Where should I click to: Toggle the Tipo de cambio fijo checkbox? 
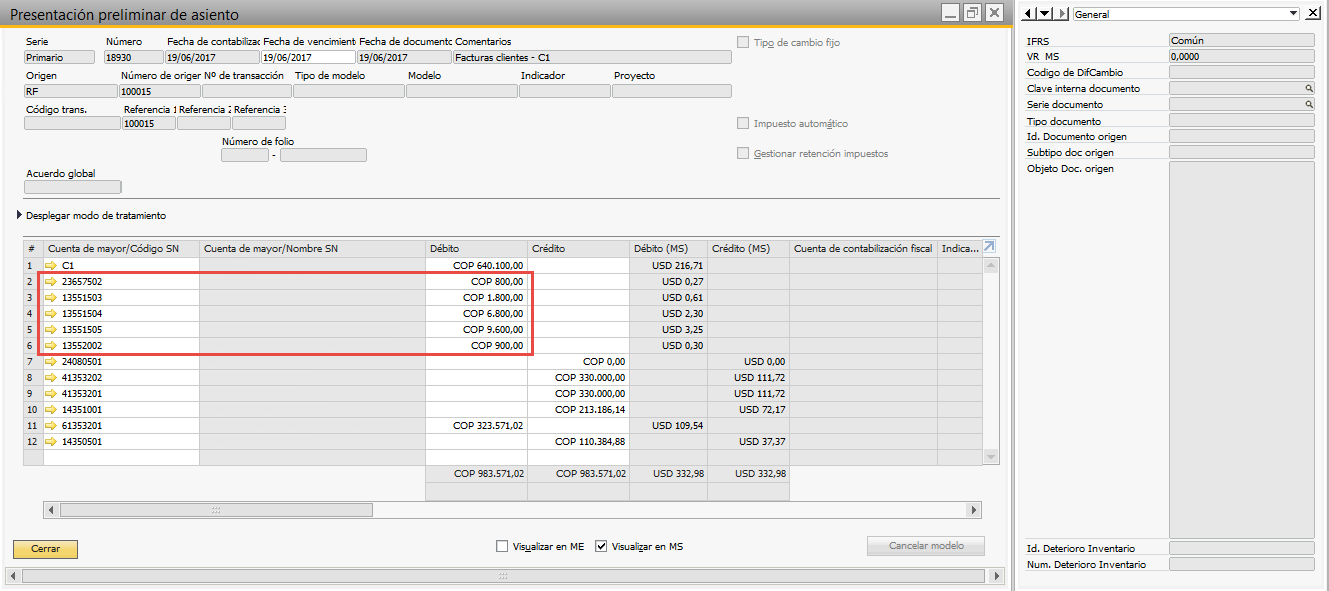(743, 43)
